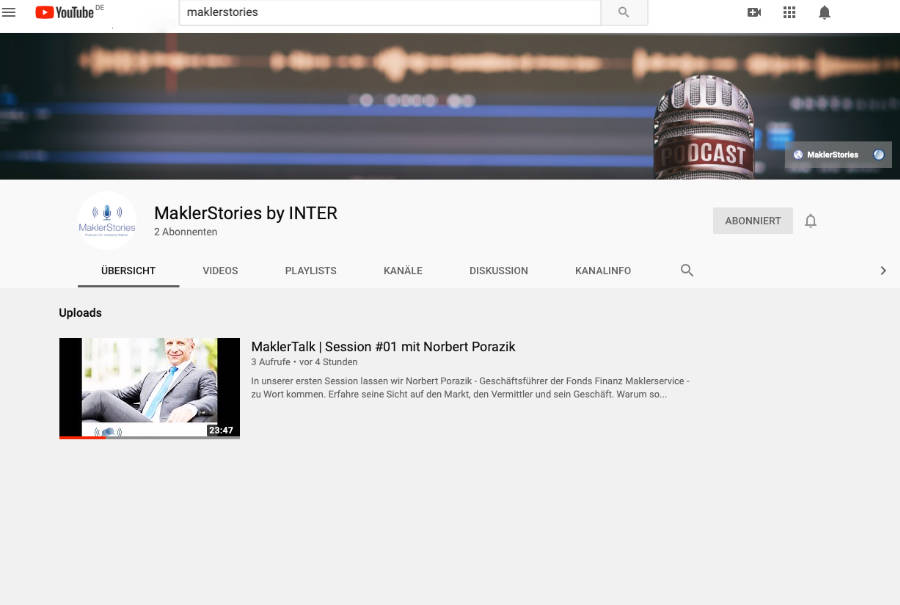The height and width of the screenshot is (605, 900).
Task: Click the 23:47 duration badge
Action: [x=221, y=430]
